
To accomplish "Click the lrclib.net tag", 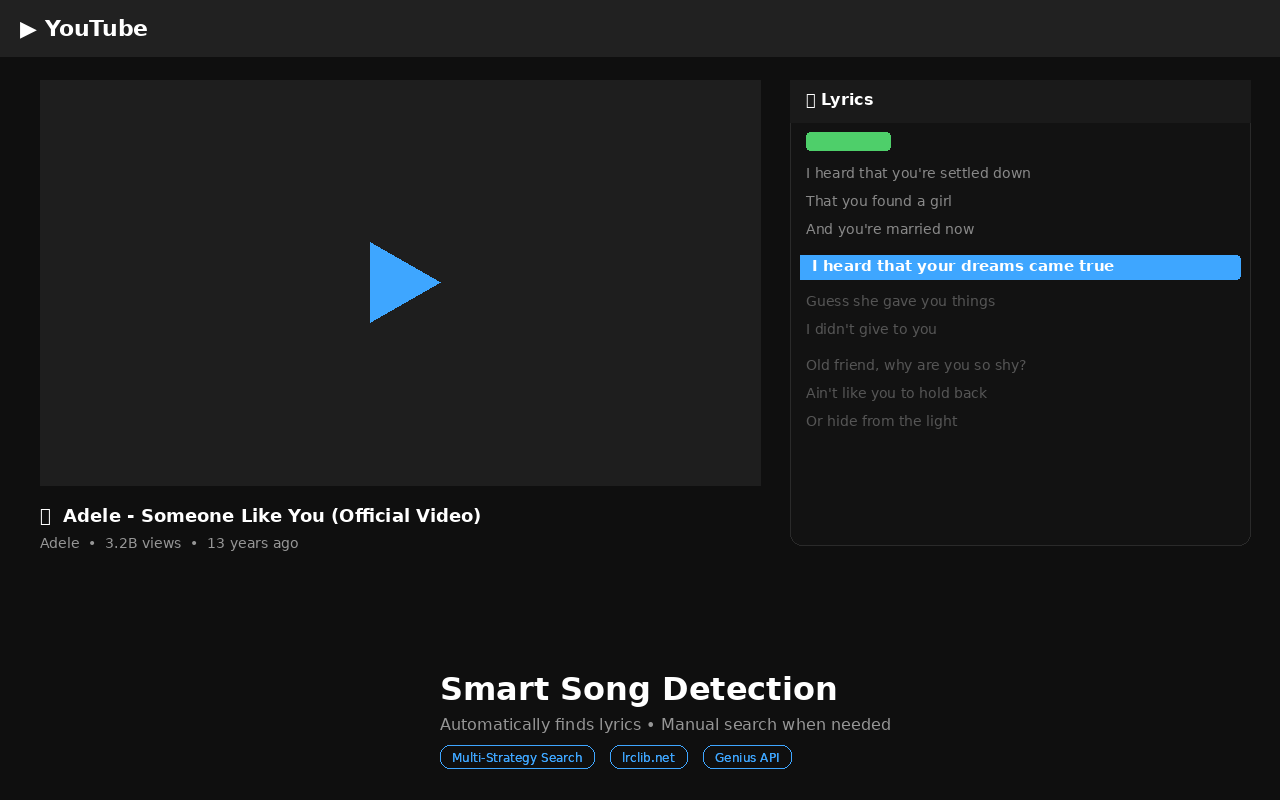I will point(649,757).
